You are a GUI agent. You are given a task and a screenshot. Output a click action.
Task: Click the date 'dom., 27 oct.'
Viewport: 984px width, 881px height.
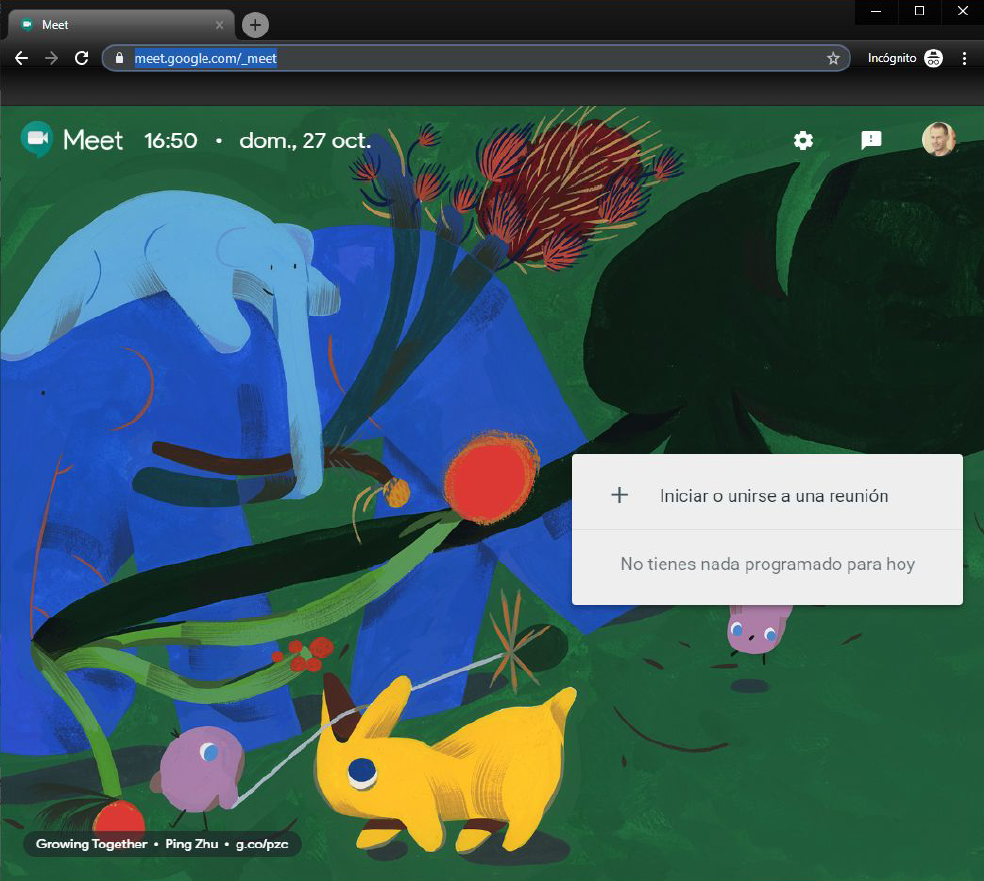click(305, 141)
